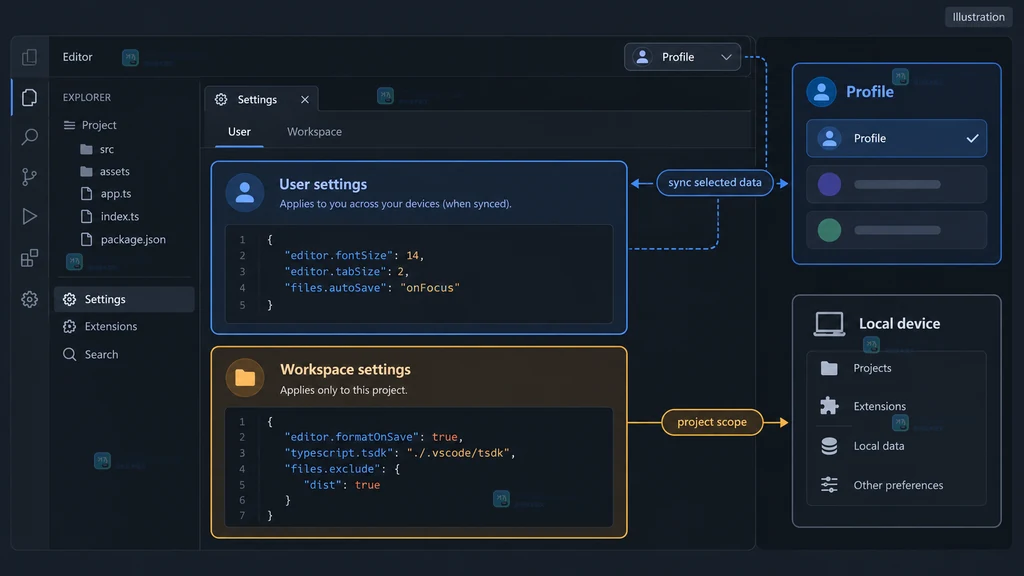The width and height of the screenshot is (1024, 576).
Task: Click the green profile color circle
Action: (829, 230)
